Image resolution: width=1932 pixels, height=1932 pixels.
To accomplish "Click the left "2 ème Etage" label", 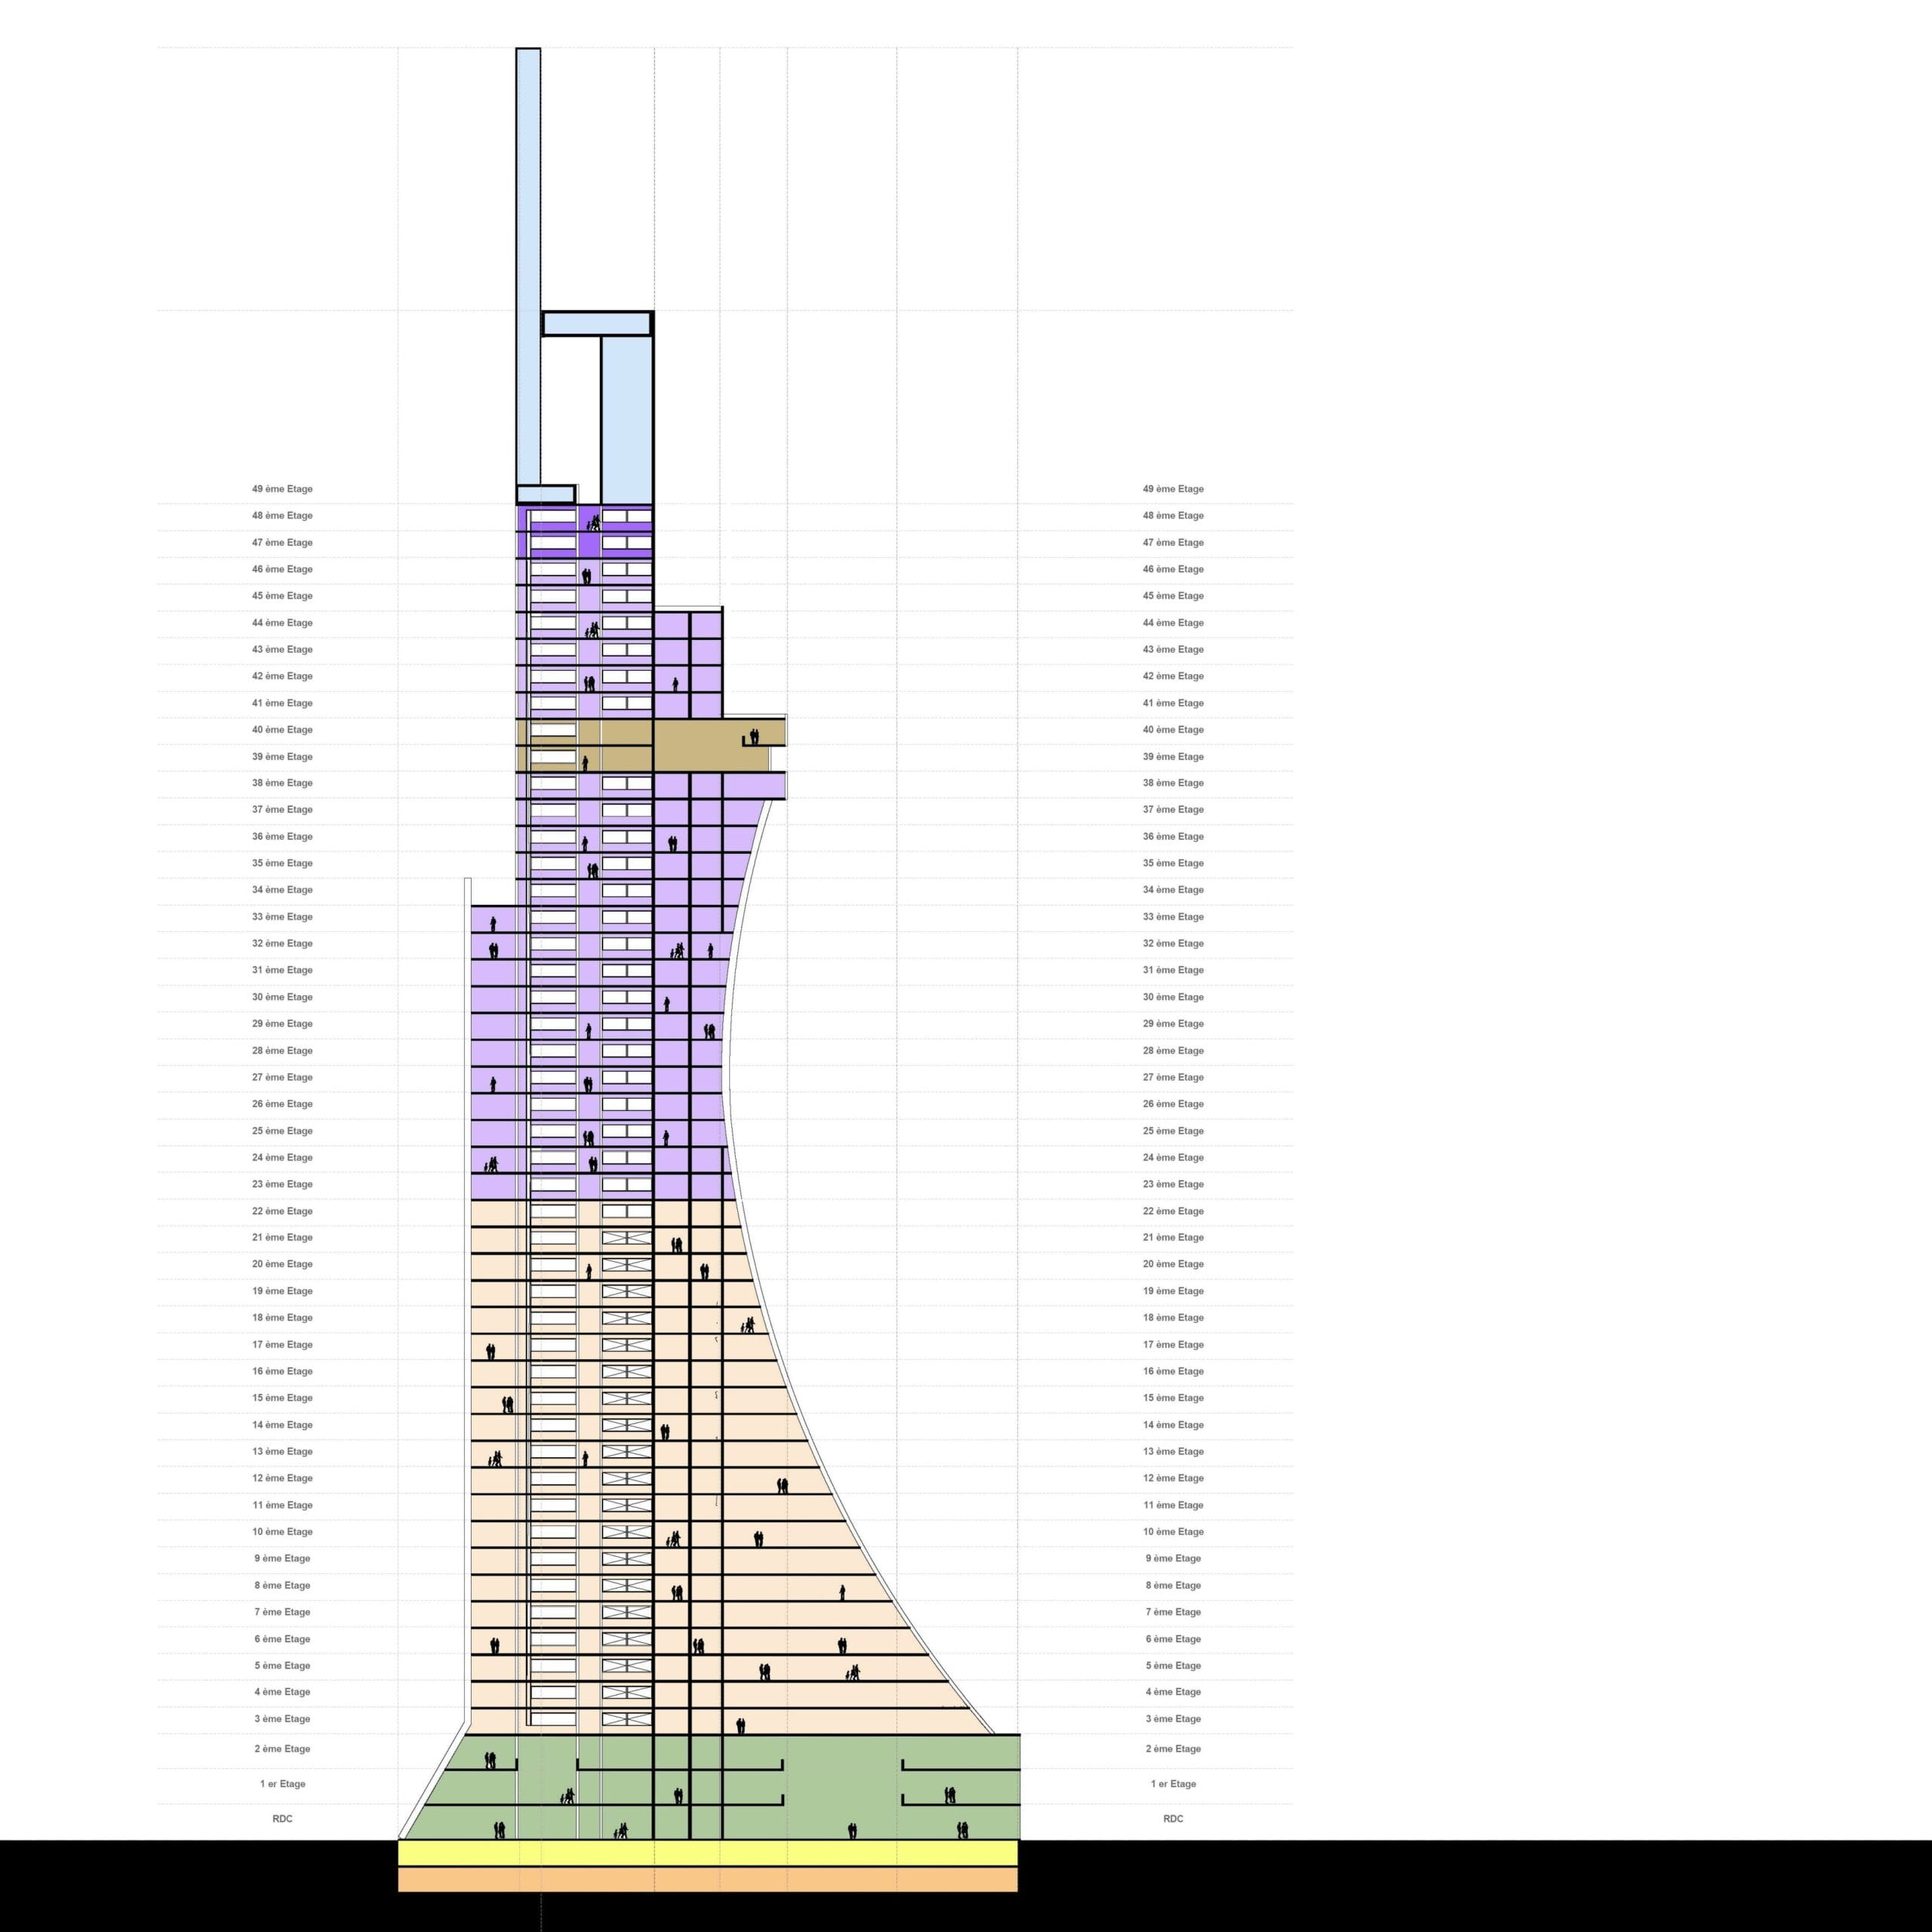I will pos(282,1749).
